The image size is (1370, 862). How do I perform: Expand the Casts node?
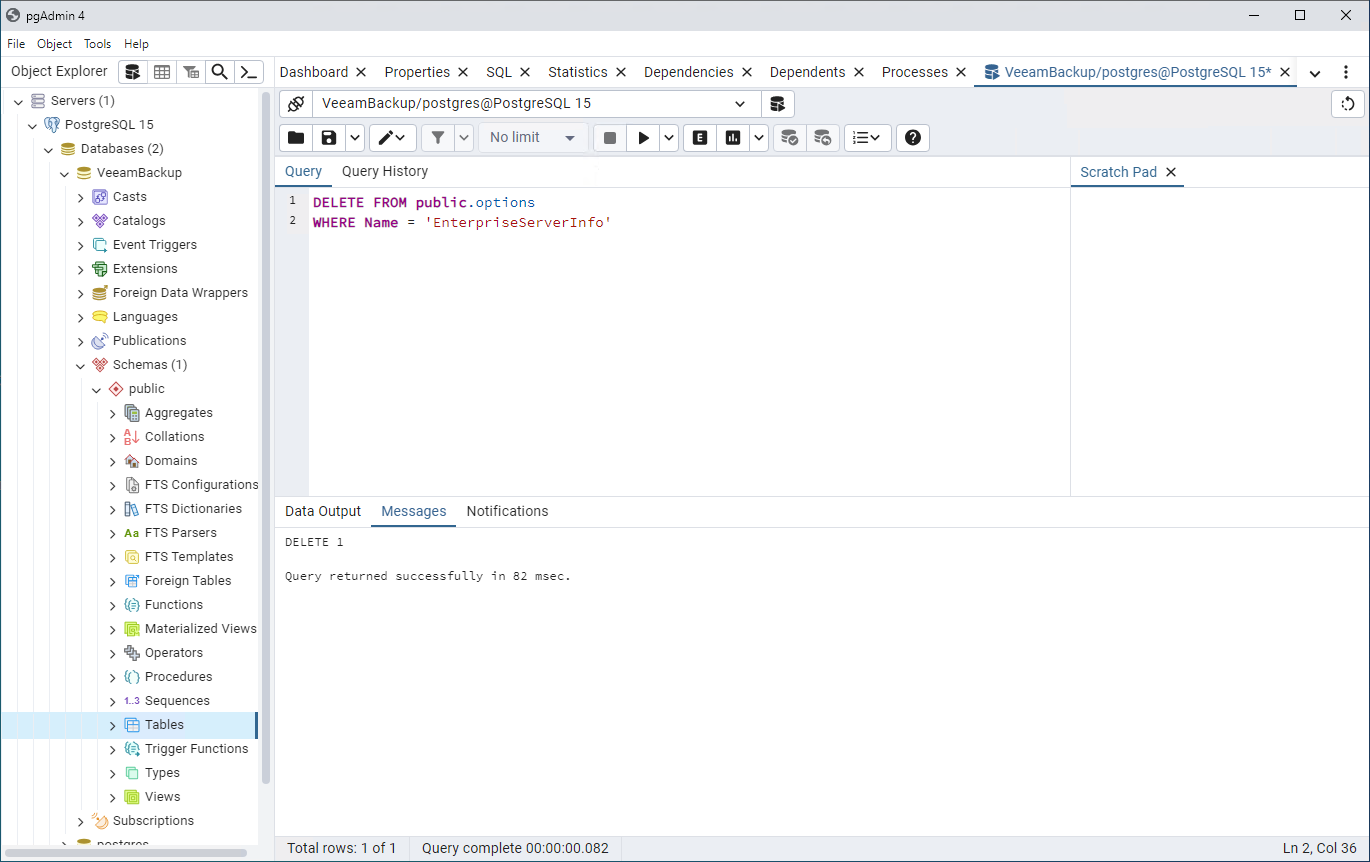(81, 197)
